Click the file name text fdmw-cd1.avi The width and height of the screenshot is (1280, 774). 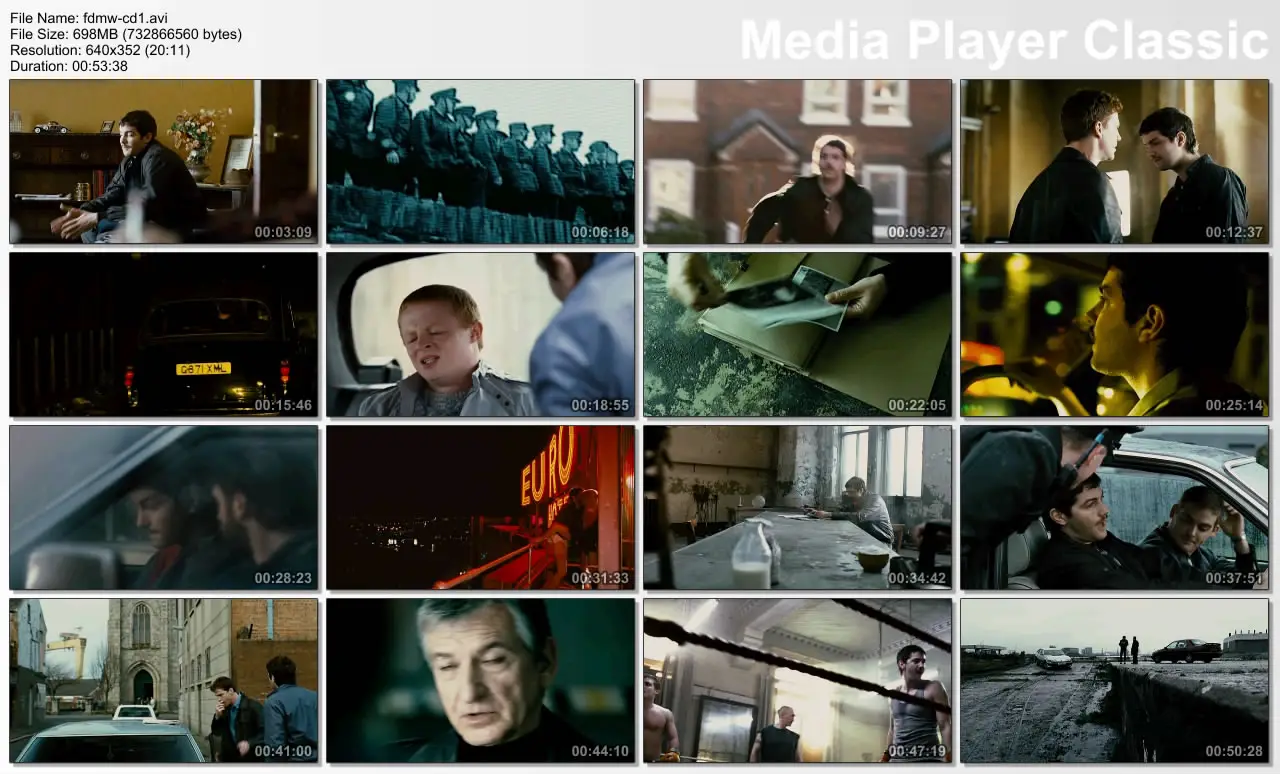[x=126, y=18]
